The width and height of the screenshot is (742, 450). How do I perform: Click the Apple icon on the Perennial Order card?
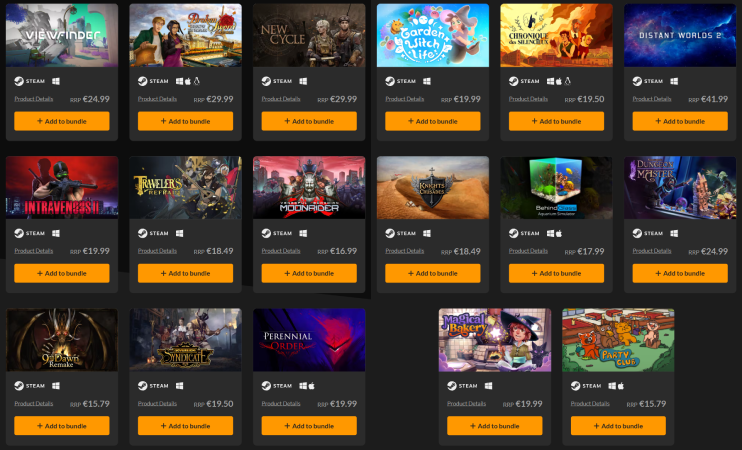pos(311,386)
